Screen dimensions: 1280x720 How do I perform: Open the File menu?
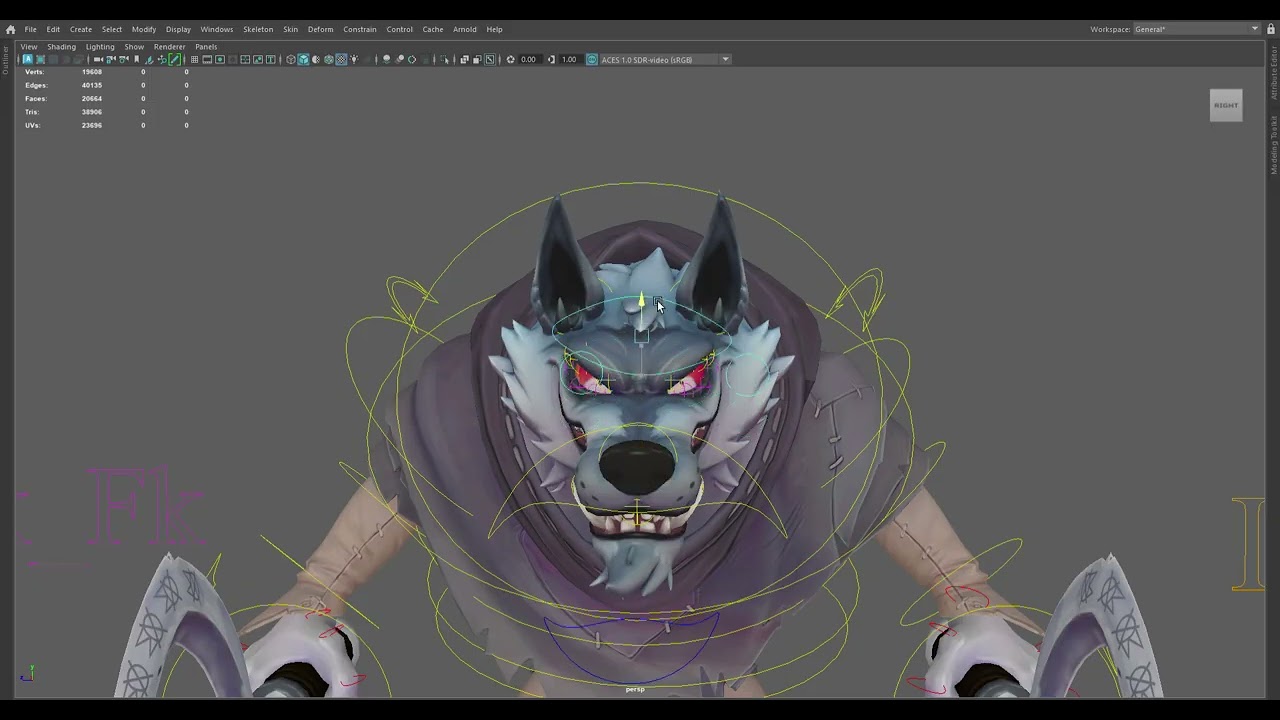[x=31, y=29]
